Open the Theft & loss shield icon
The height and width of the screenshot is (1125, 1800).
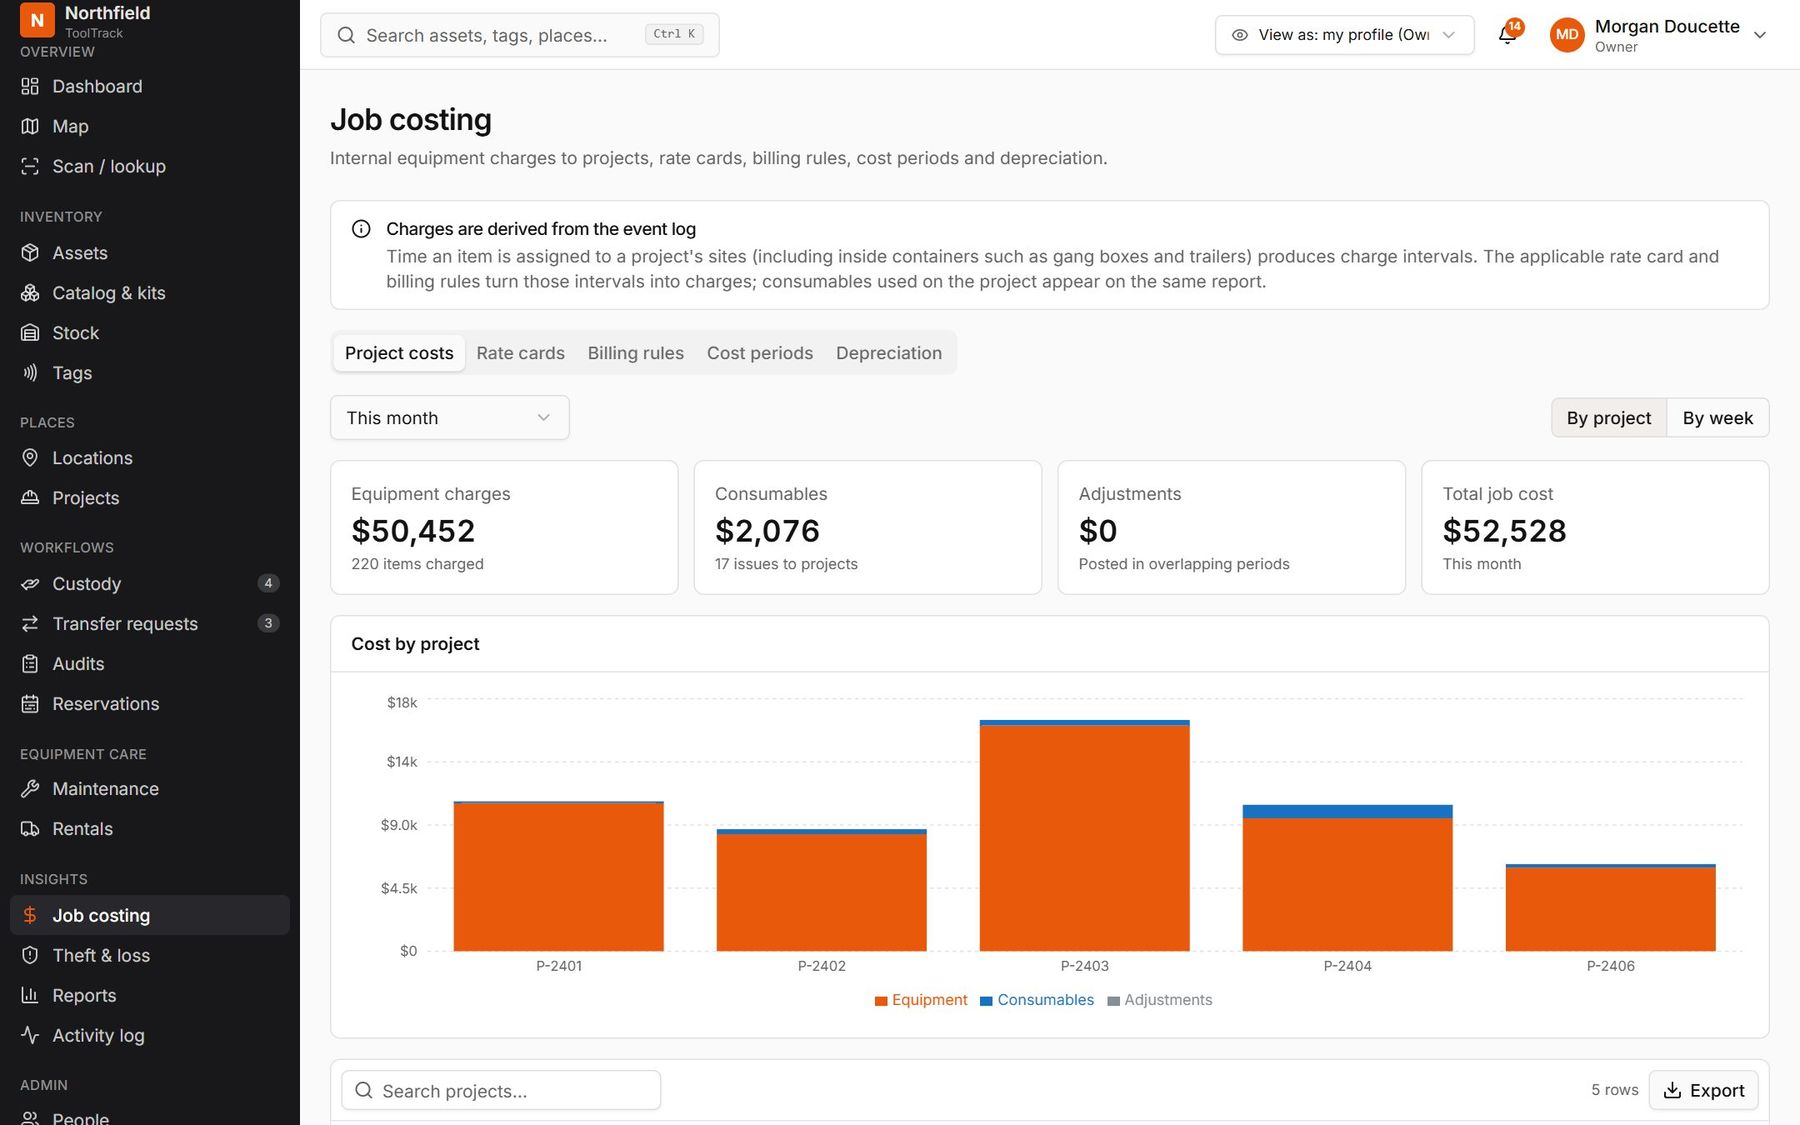pyautogui.click(x=30, y=955)
